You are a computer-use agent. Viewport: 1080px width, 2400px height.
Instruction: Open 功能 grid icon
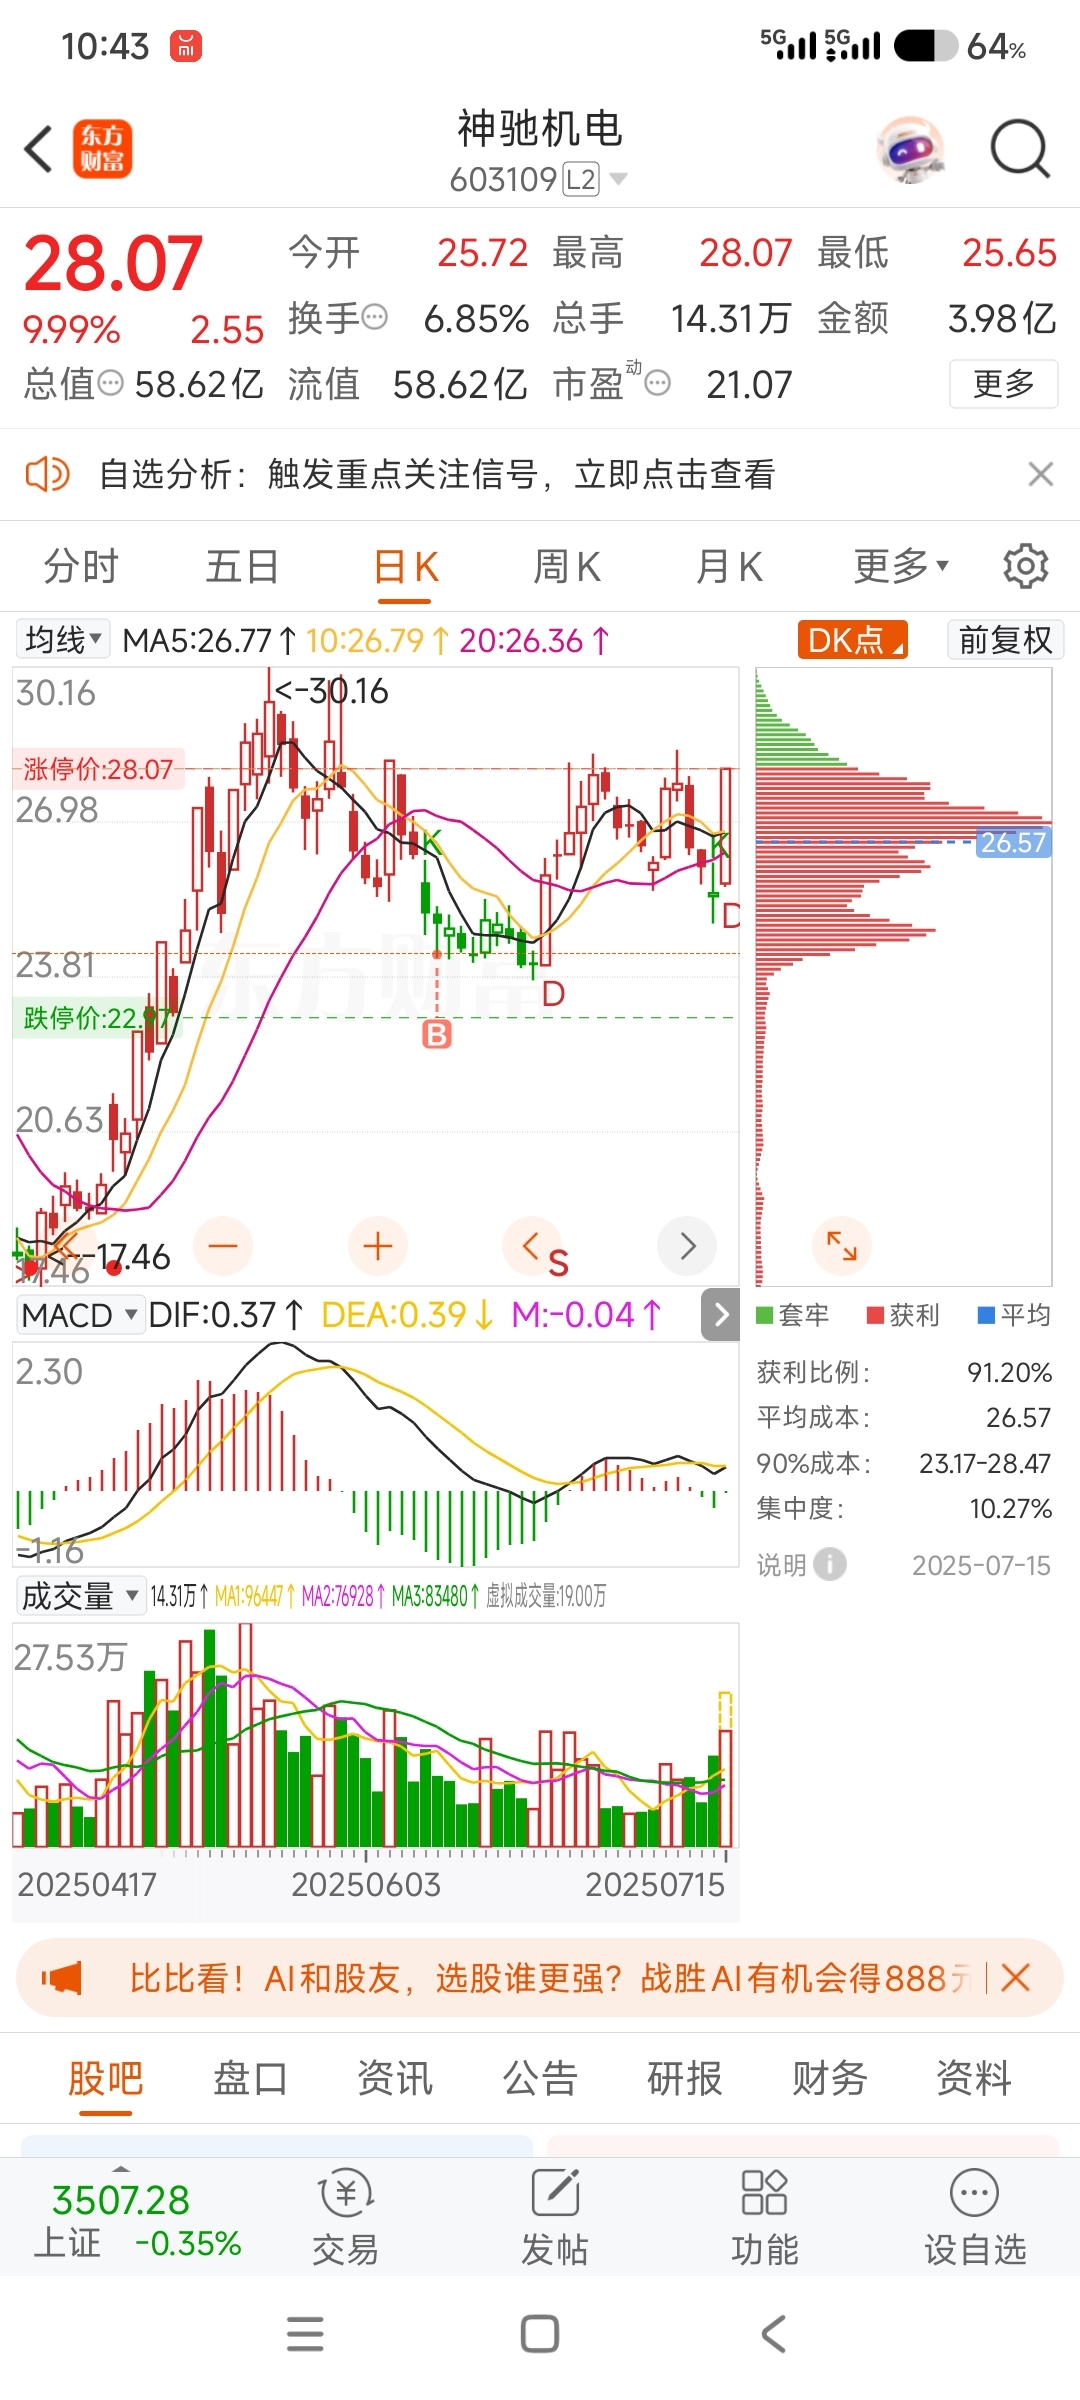[765, 2219]
